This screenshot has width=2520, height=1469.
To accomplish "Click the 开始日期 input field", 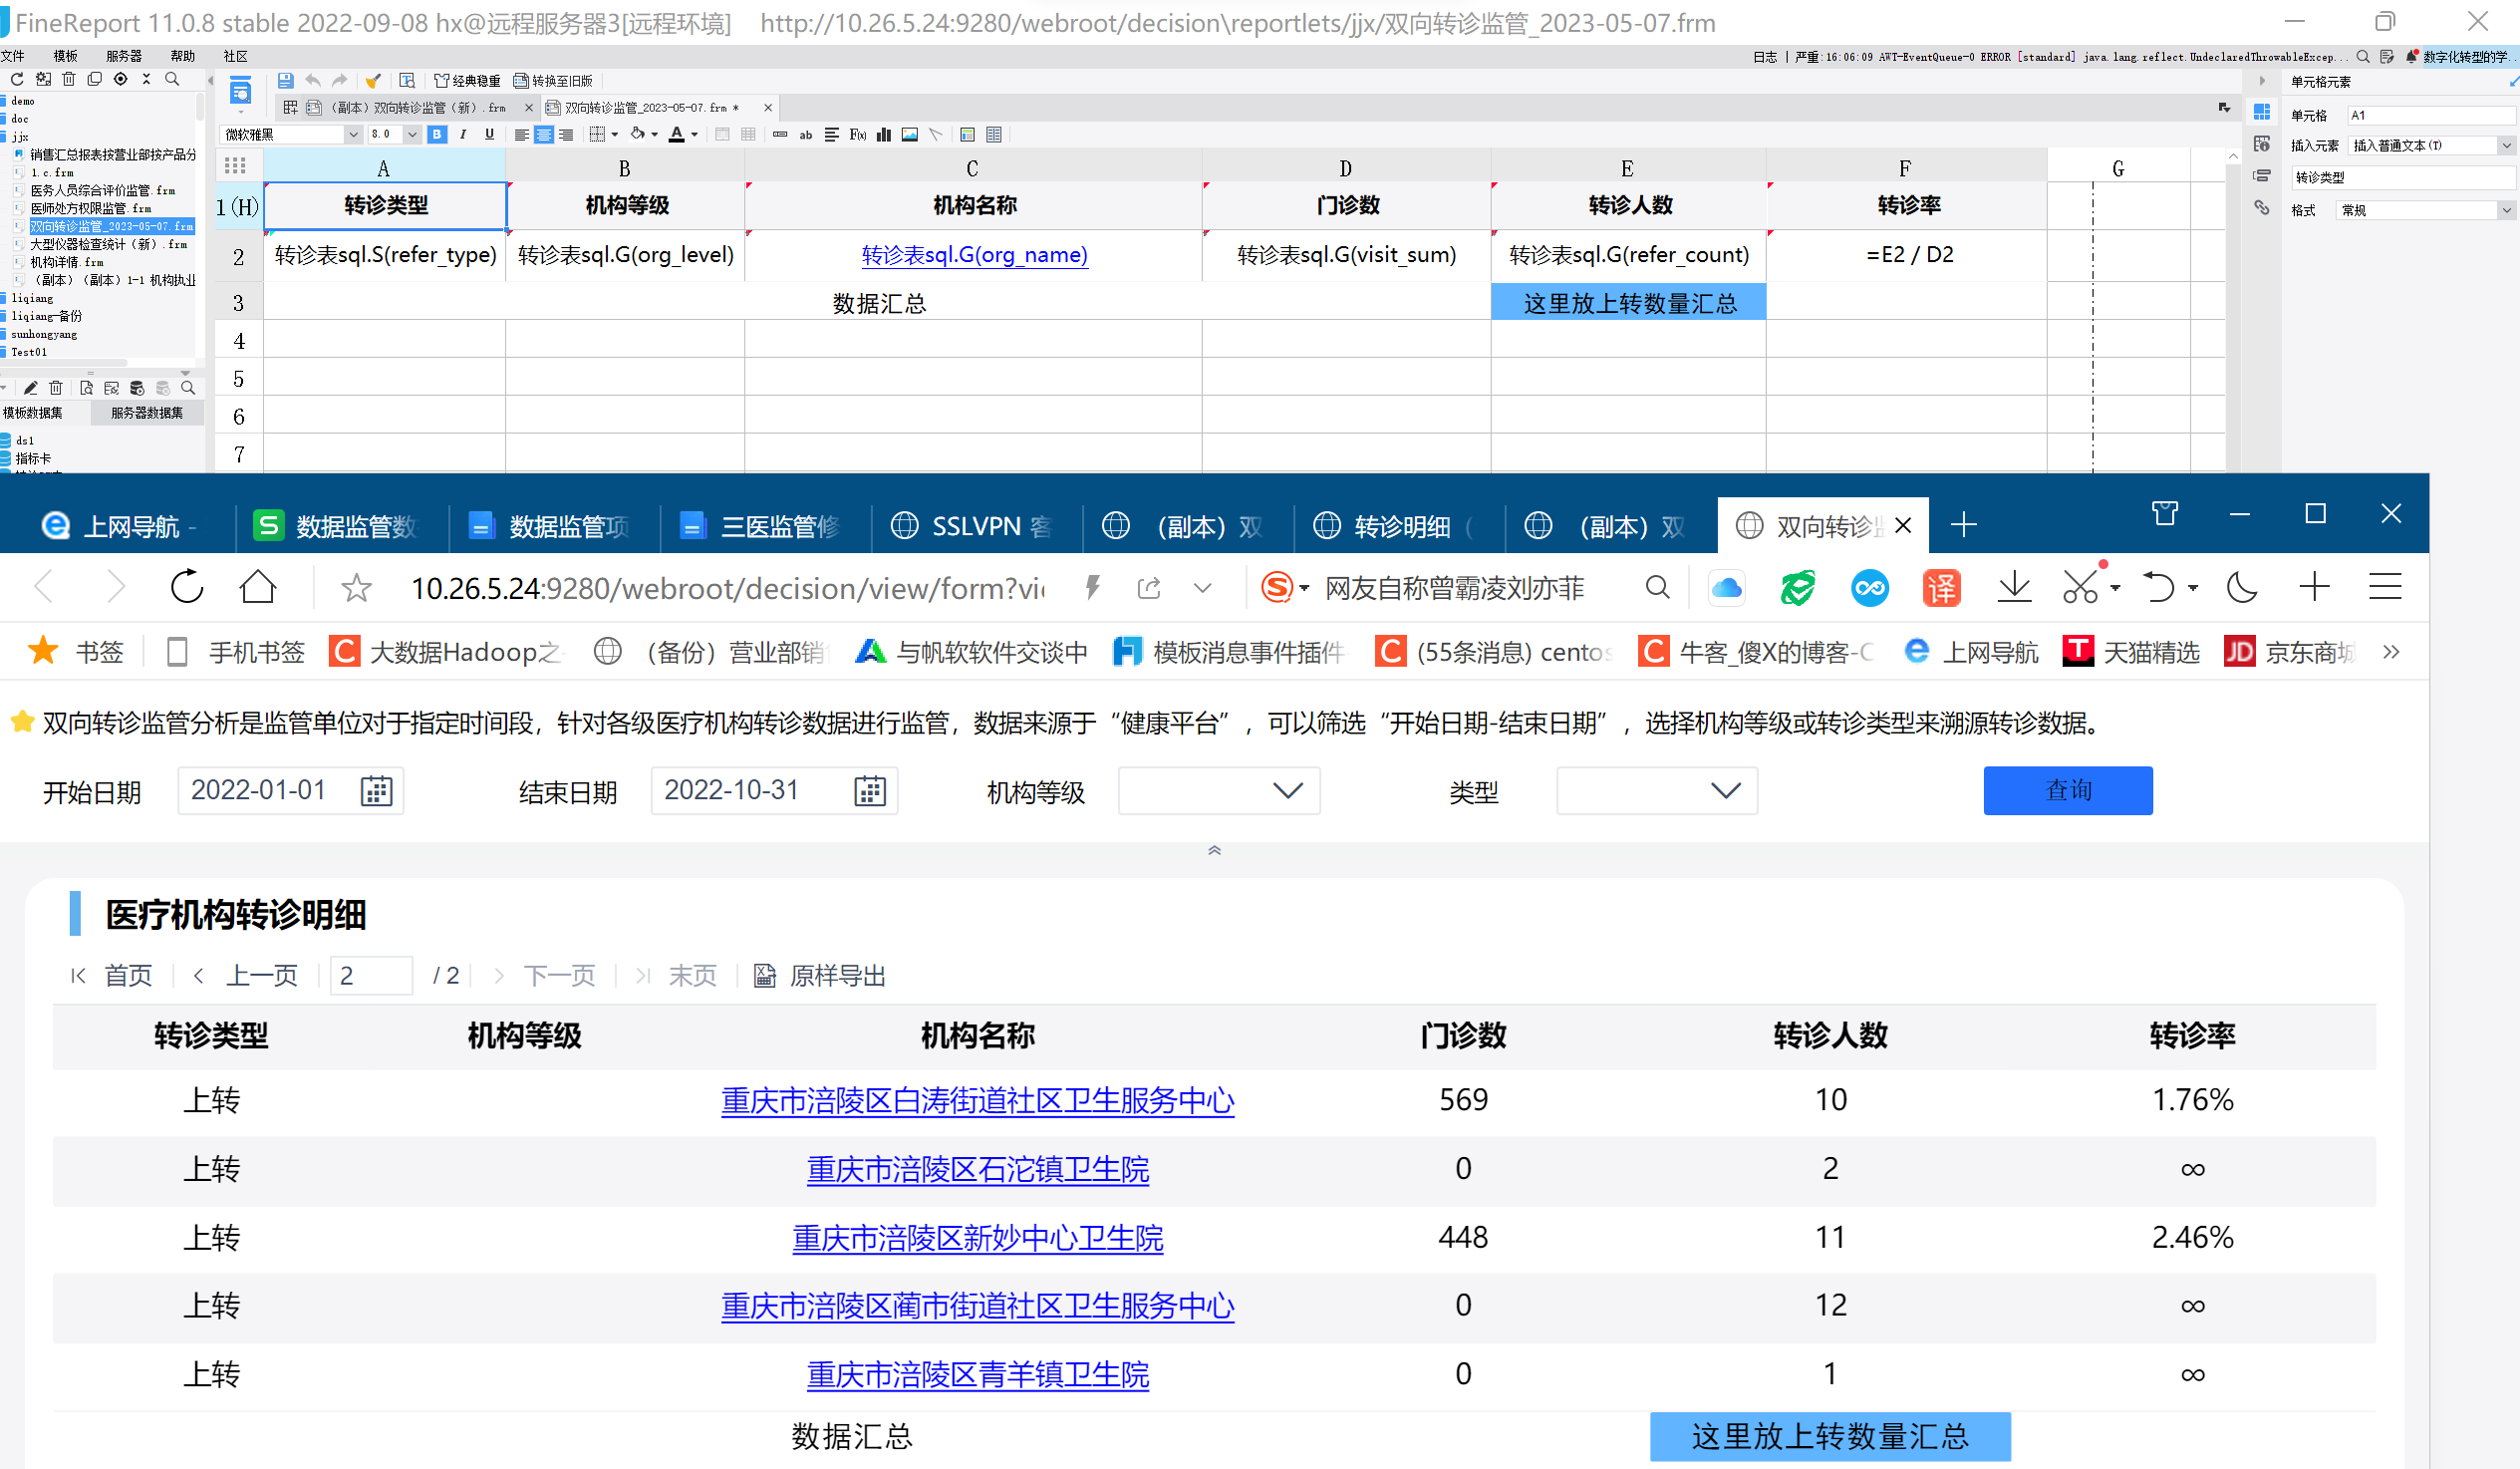I will (290, 791).
